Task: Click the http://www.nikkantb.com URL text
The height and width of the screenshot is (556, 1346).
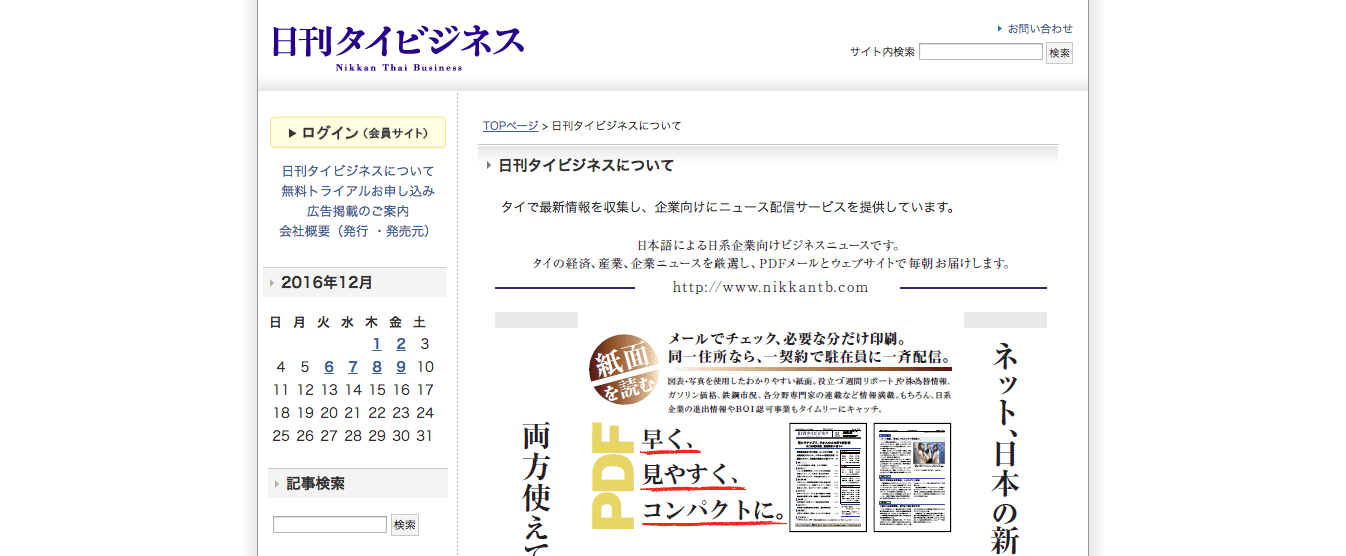Action: (x=771, y=288)
